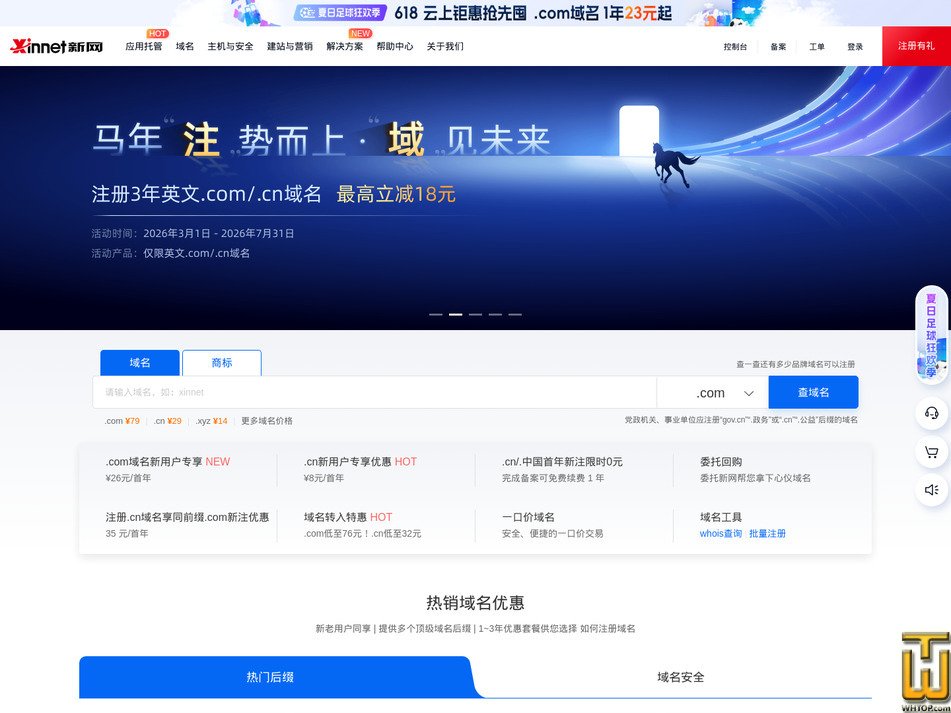Screen dimensions: 951x713
Task: Expand the .com suffix dropdown
Action: tap(713, 393)
